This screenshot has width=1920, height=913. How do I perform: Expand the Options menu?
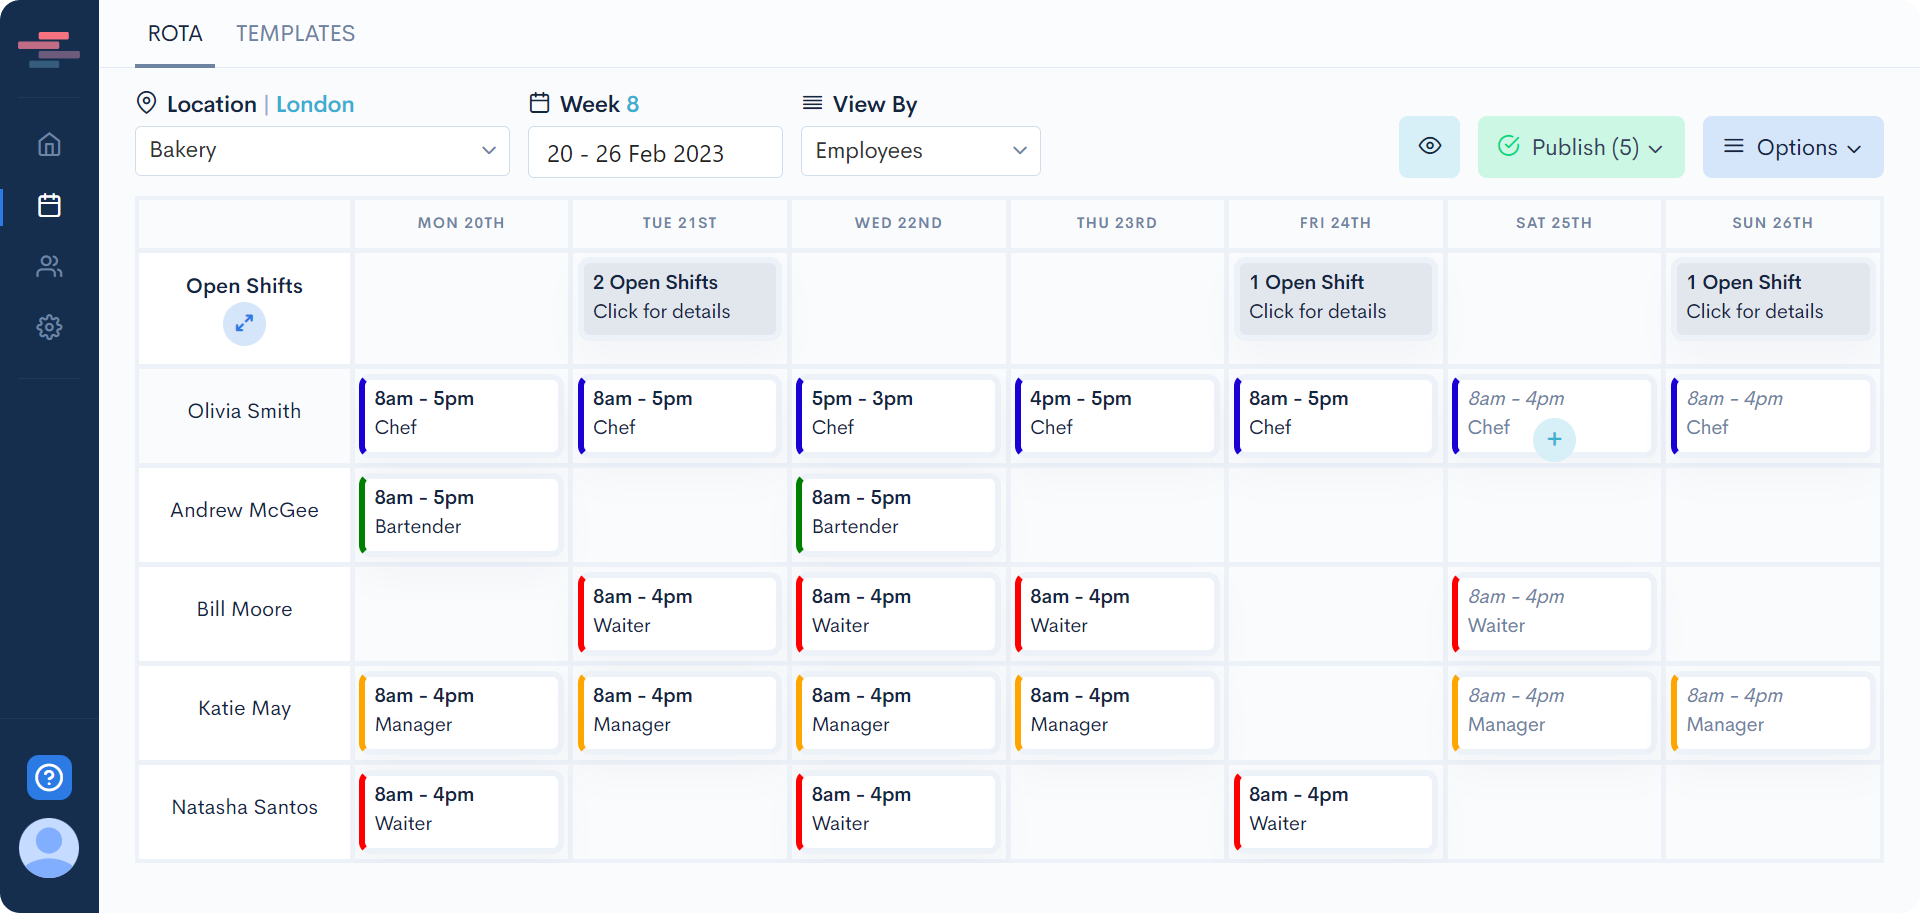tap(1792, 147)
